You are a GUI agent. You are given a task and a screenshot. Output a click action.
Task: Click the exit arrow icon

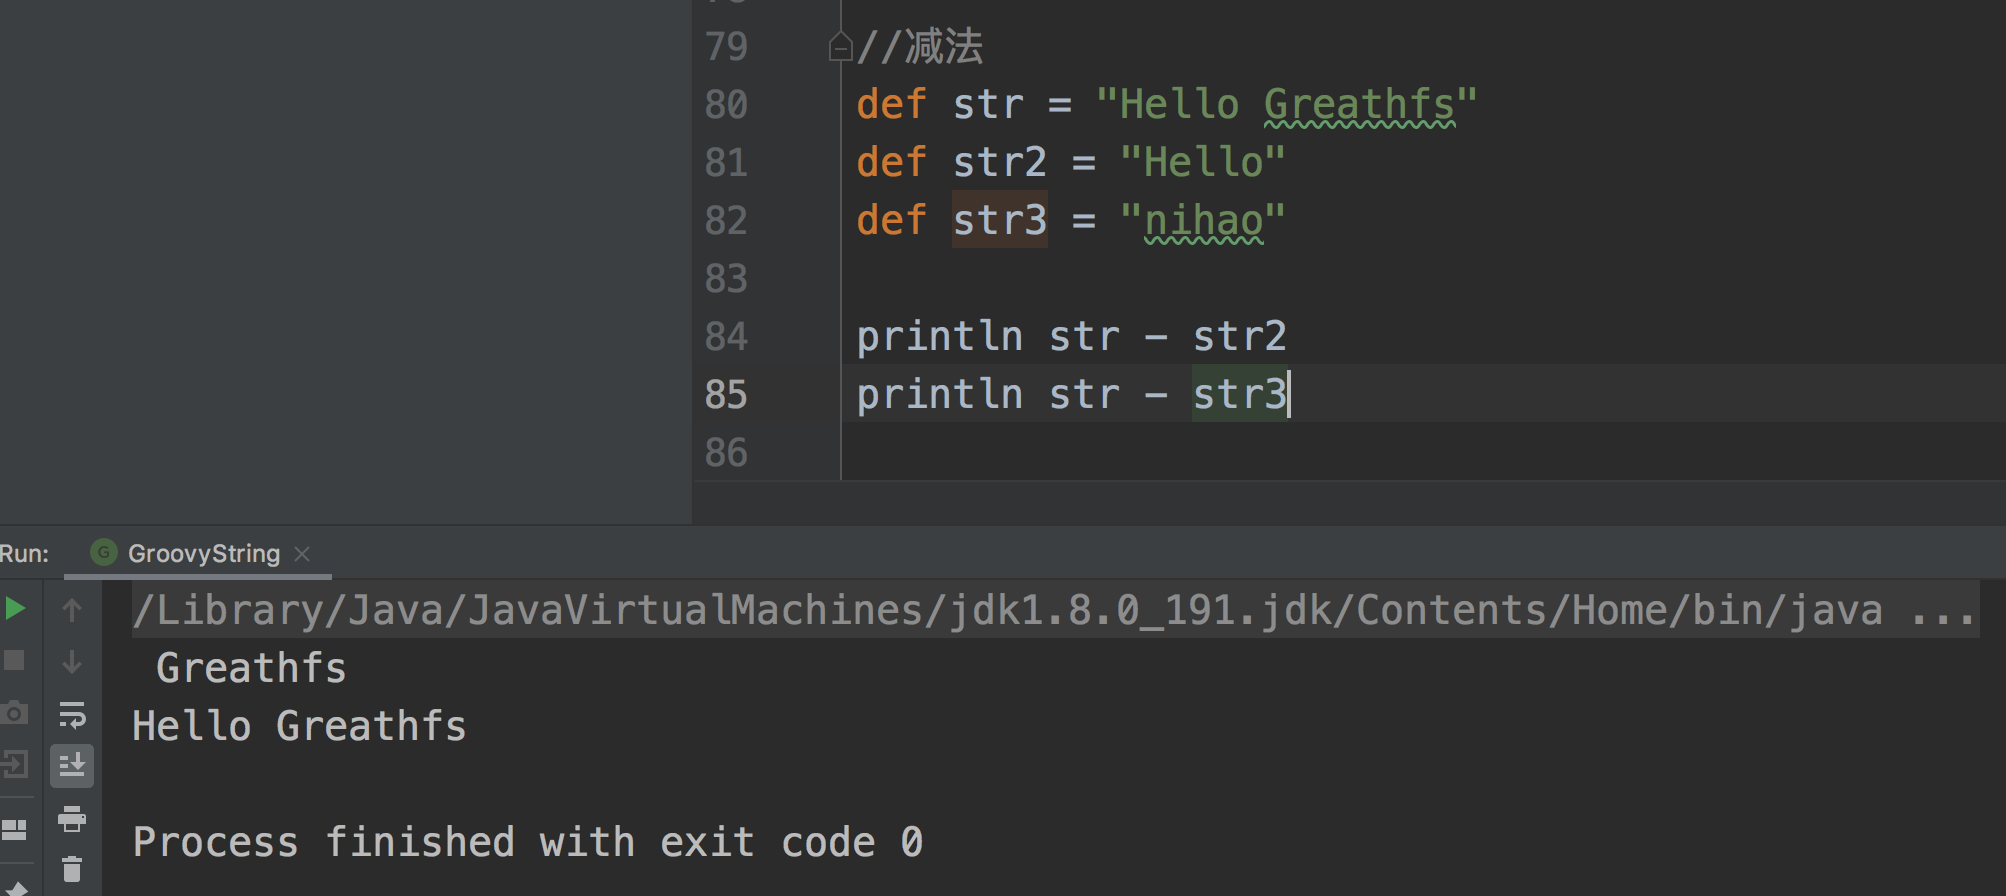(x=14, y=765)
